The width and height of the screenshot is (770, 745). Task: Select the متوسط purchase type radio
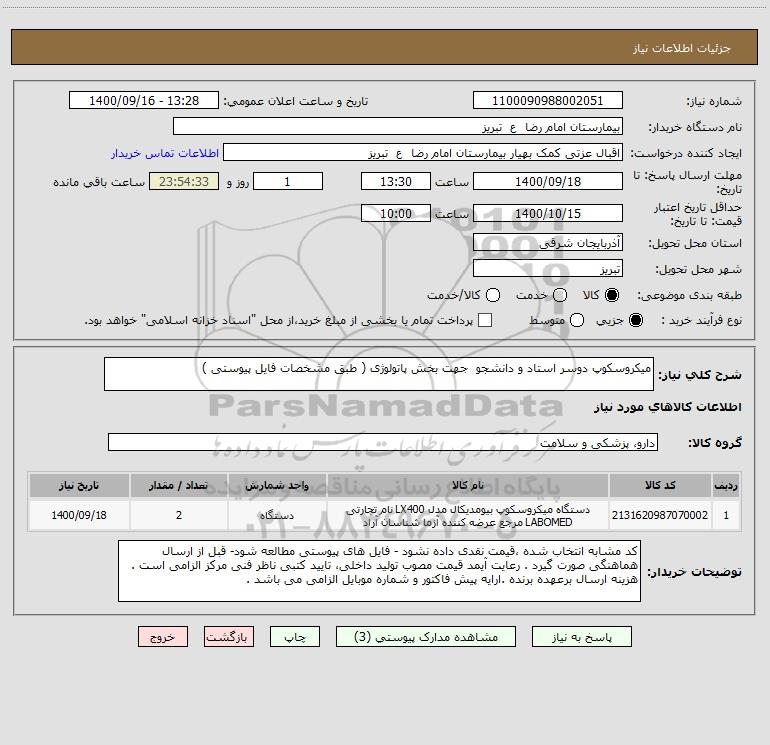pyautogui.click(x=577, y=320)
